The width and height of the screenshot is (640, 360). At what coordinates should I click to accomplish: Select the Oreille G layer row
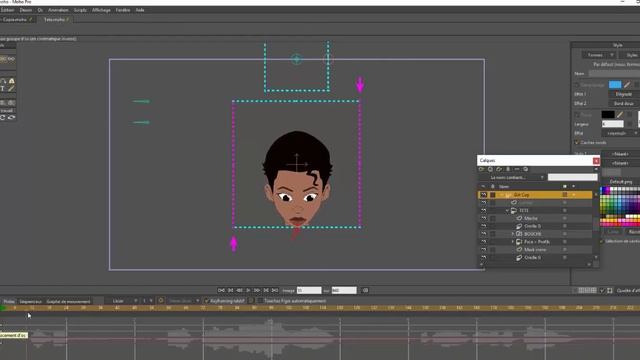[535, 258]
